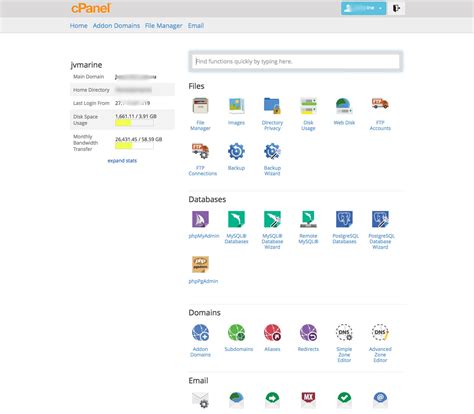
Task: Click the Home Directory label
Action: click(91, 90)
